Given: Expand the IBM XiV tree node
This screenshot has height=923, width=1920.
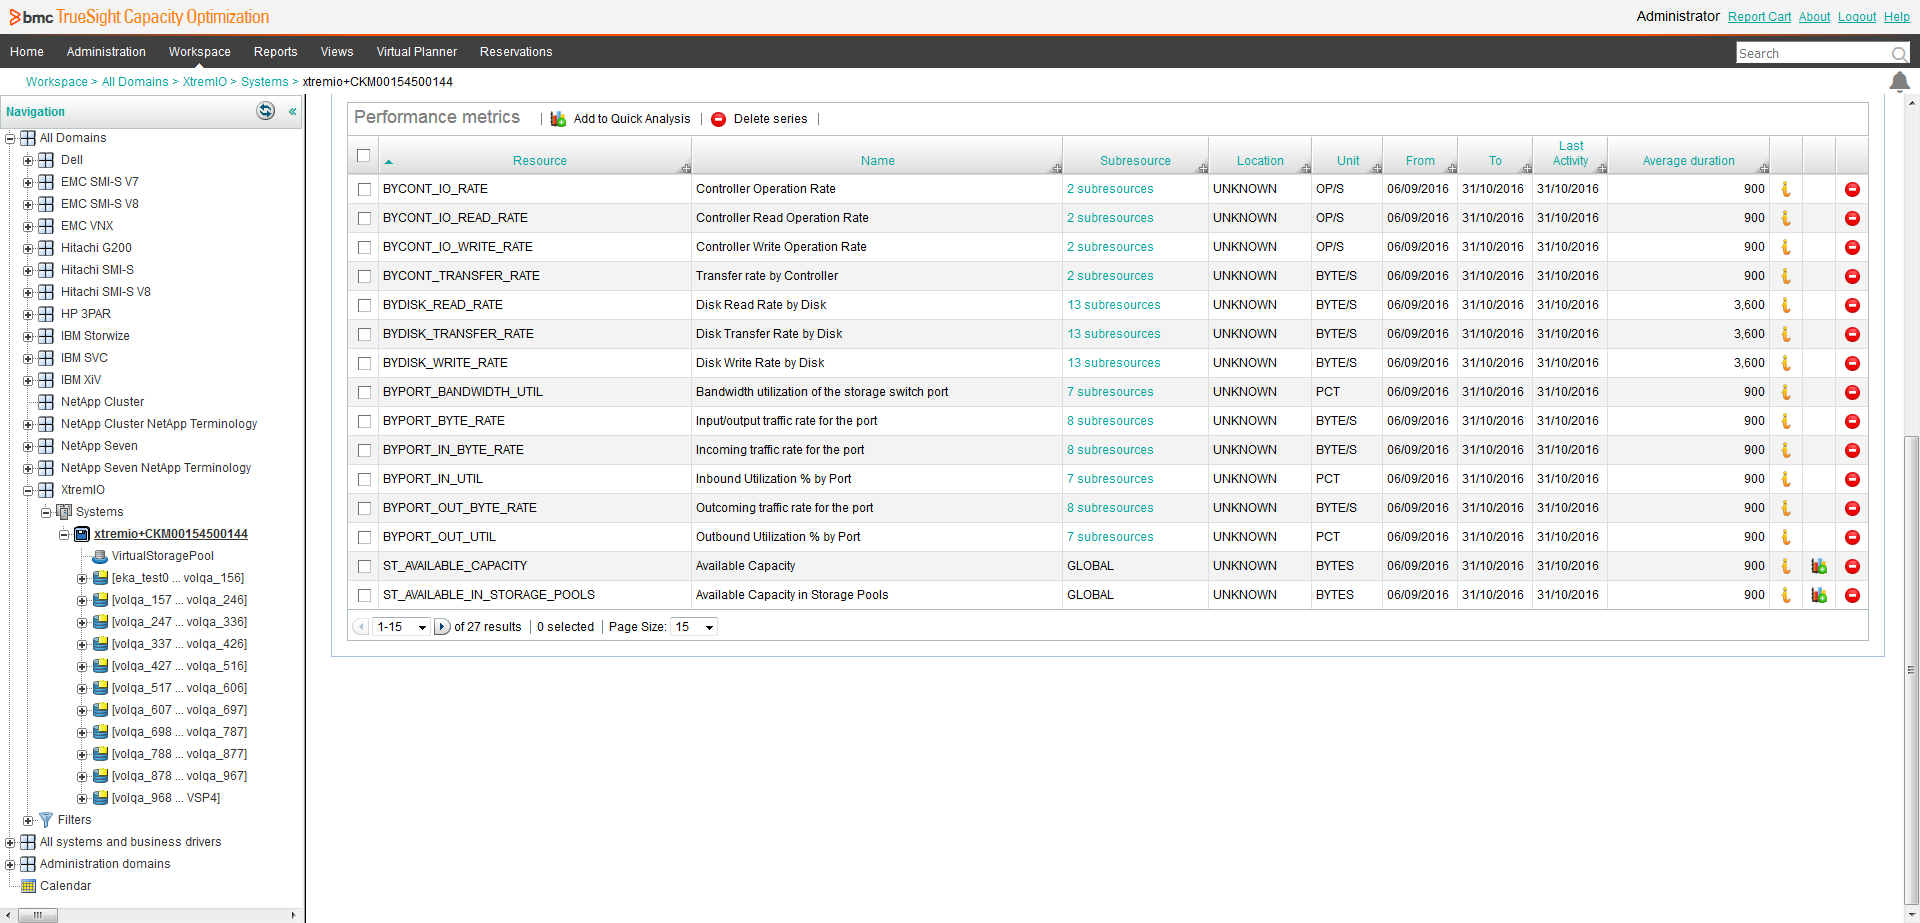Looking at the screenshot, I should click(x=28, y=380).
